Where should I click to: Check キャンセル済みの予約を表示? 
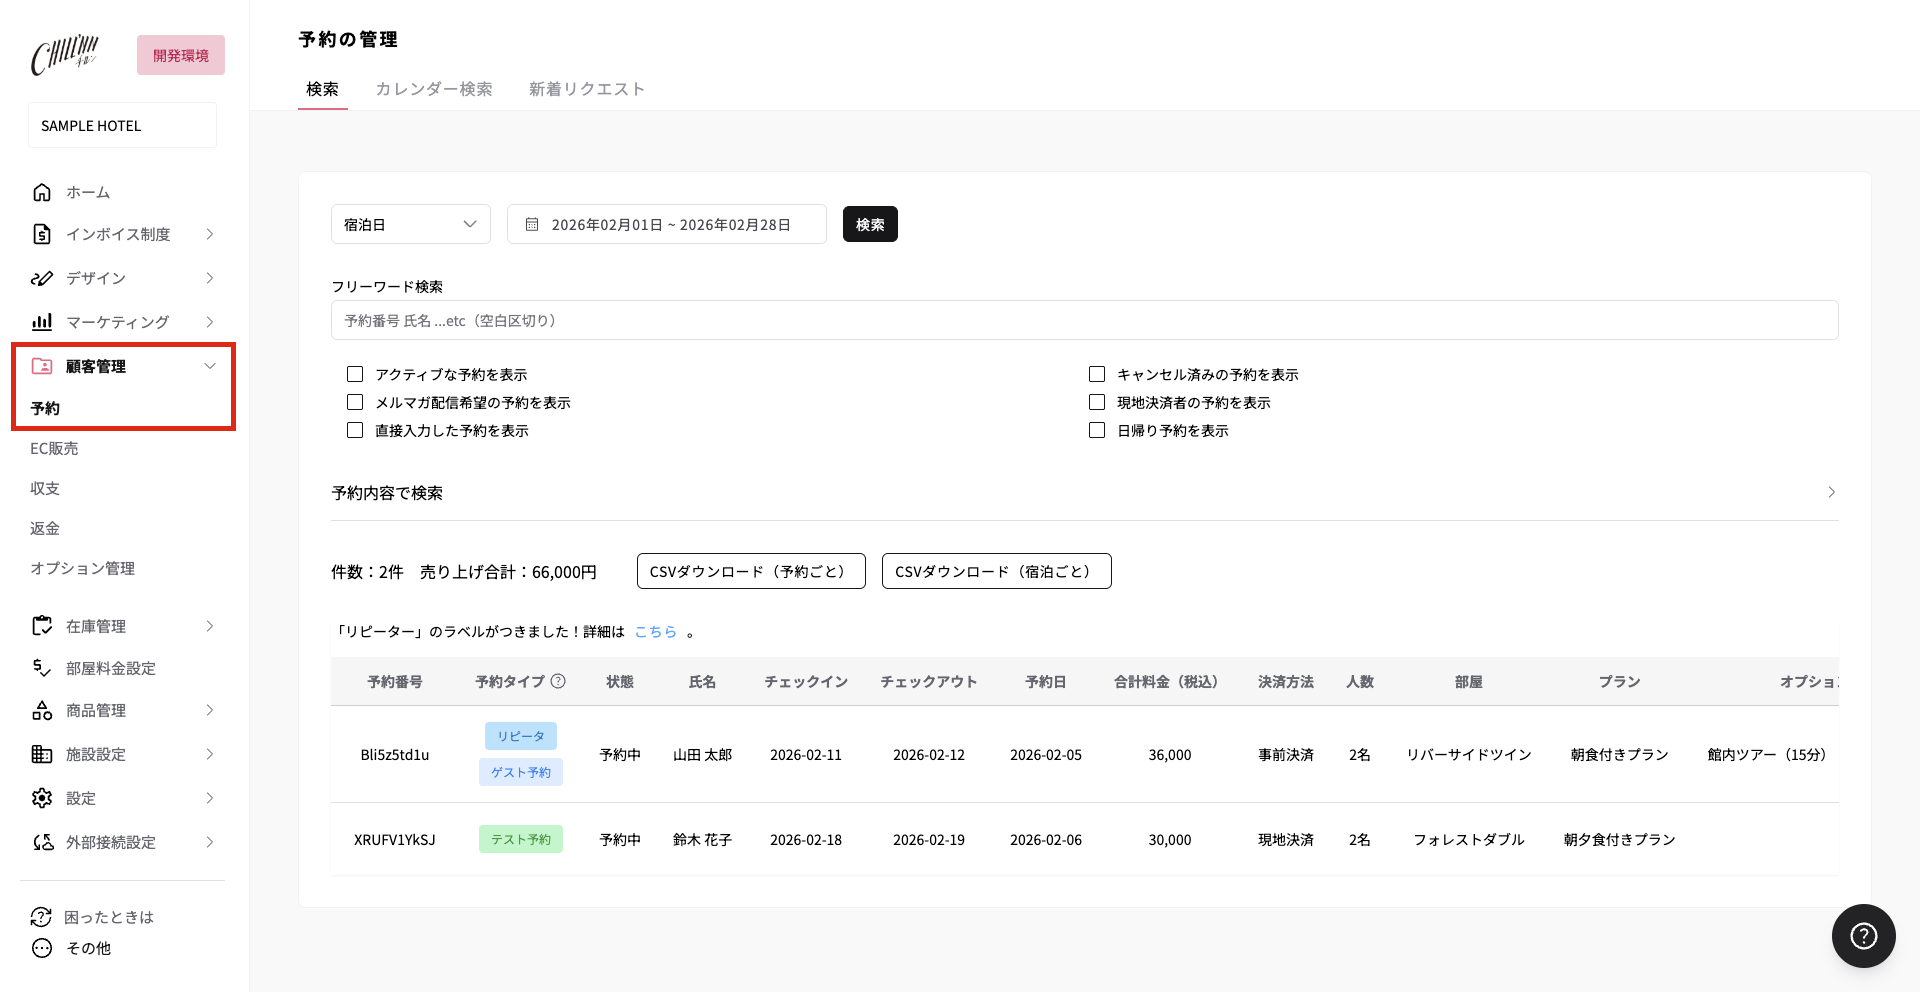1096,374
